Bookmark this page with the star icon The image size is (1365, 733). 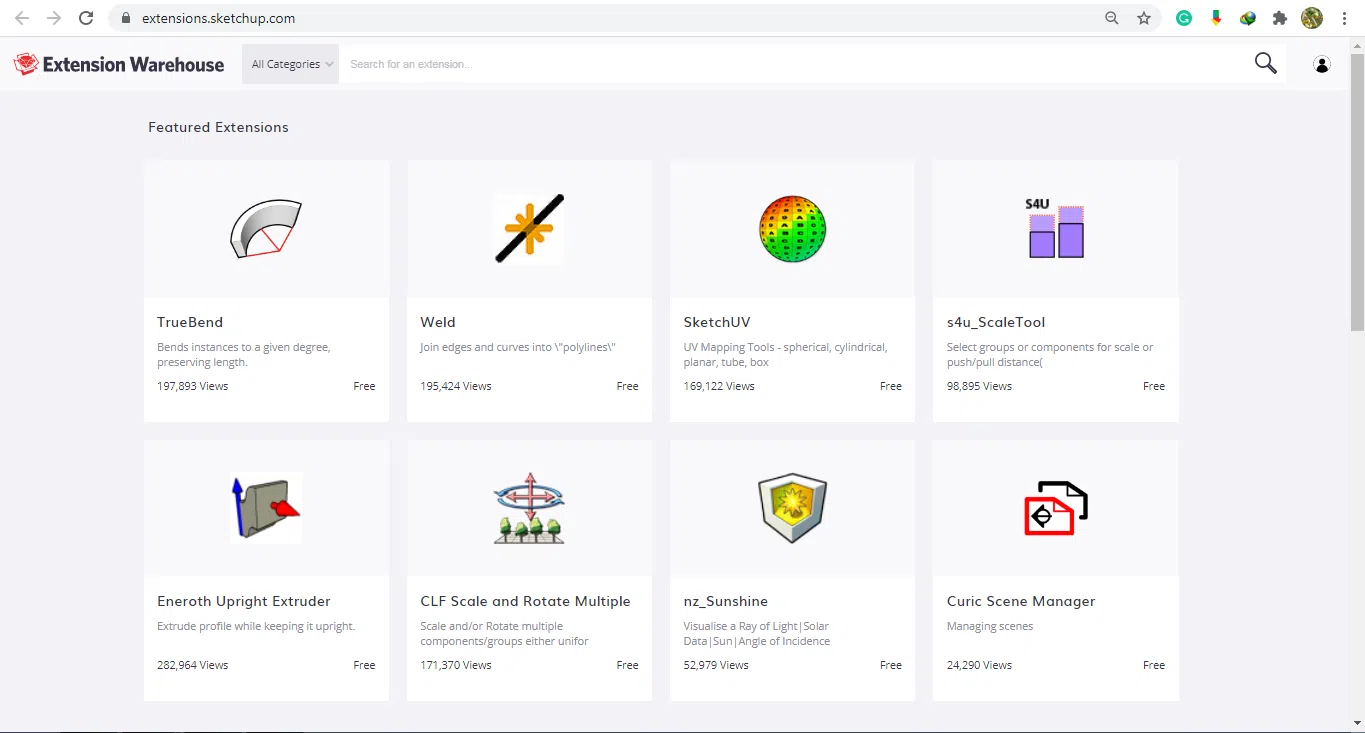click(x=1144, y=18)
